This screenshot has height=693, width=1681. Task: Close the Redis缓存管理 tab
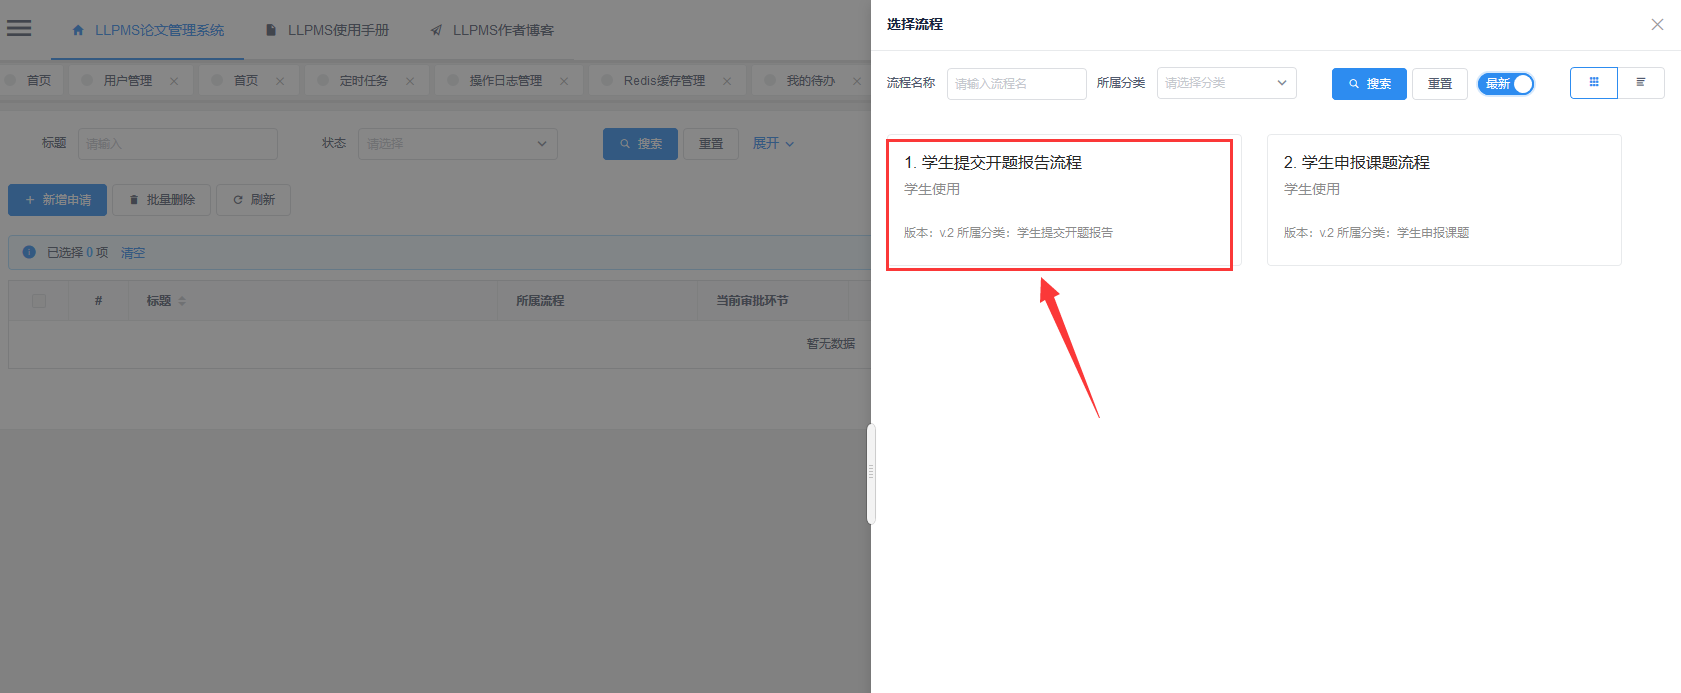pyautogui.click(x=727, y=81)
